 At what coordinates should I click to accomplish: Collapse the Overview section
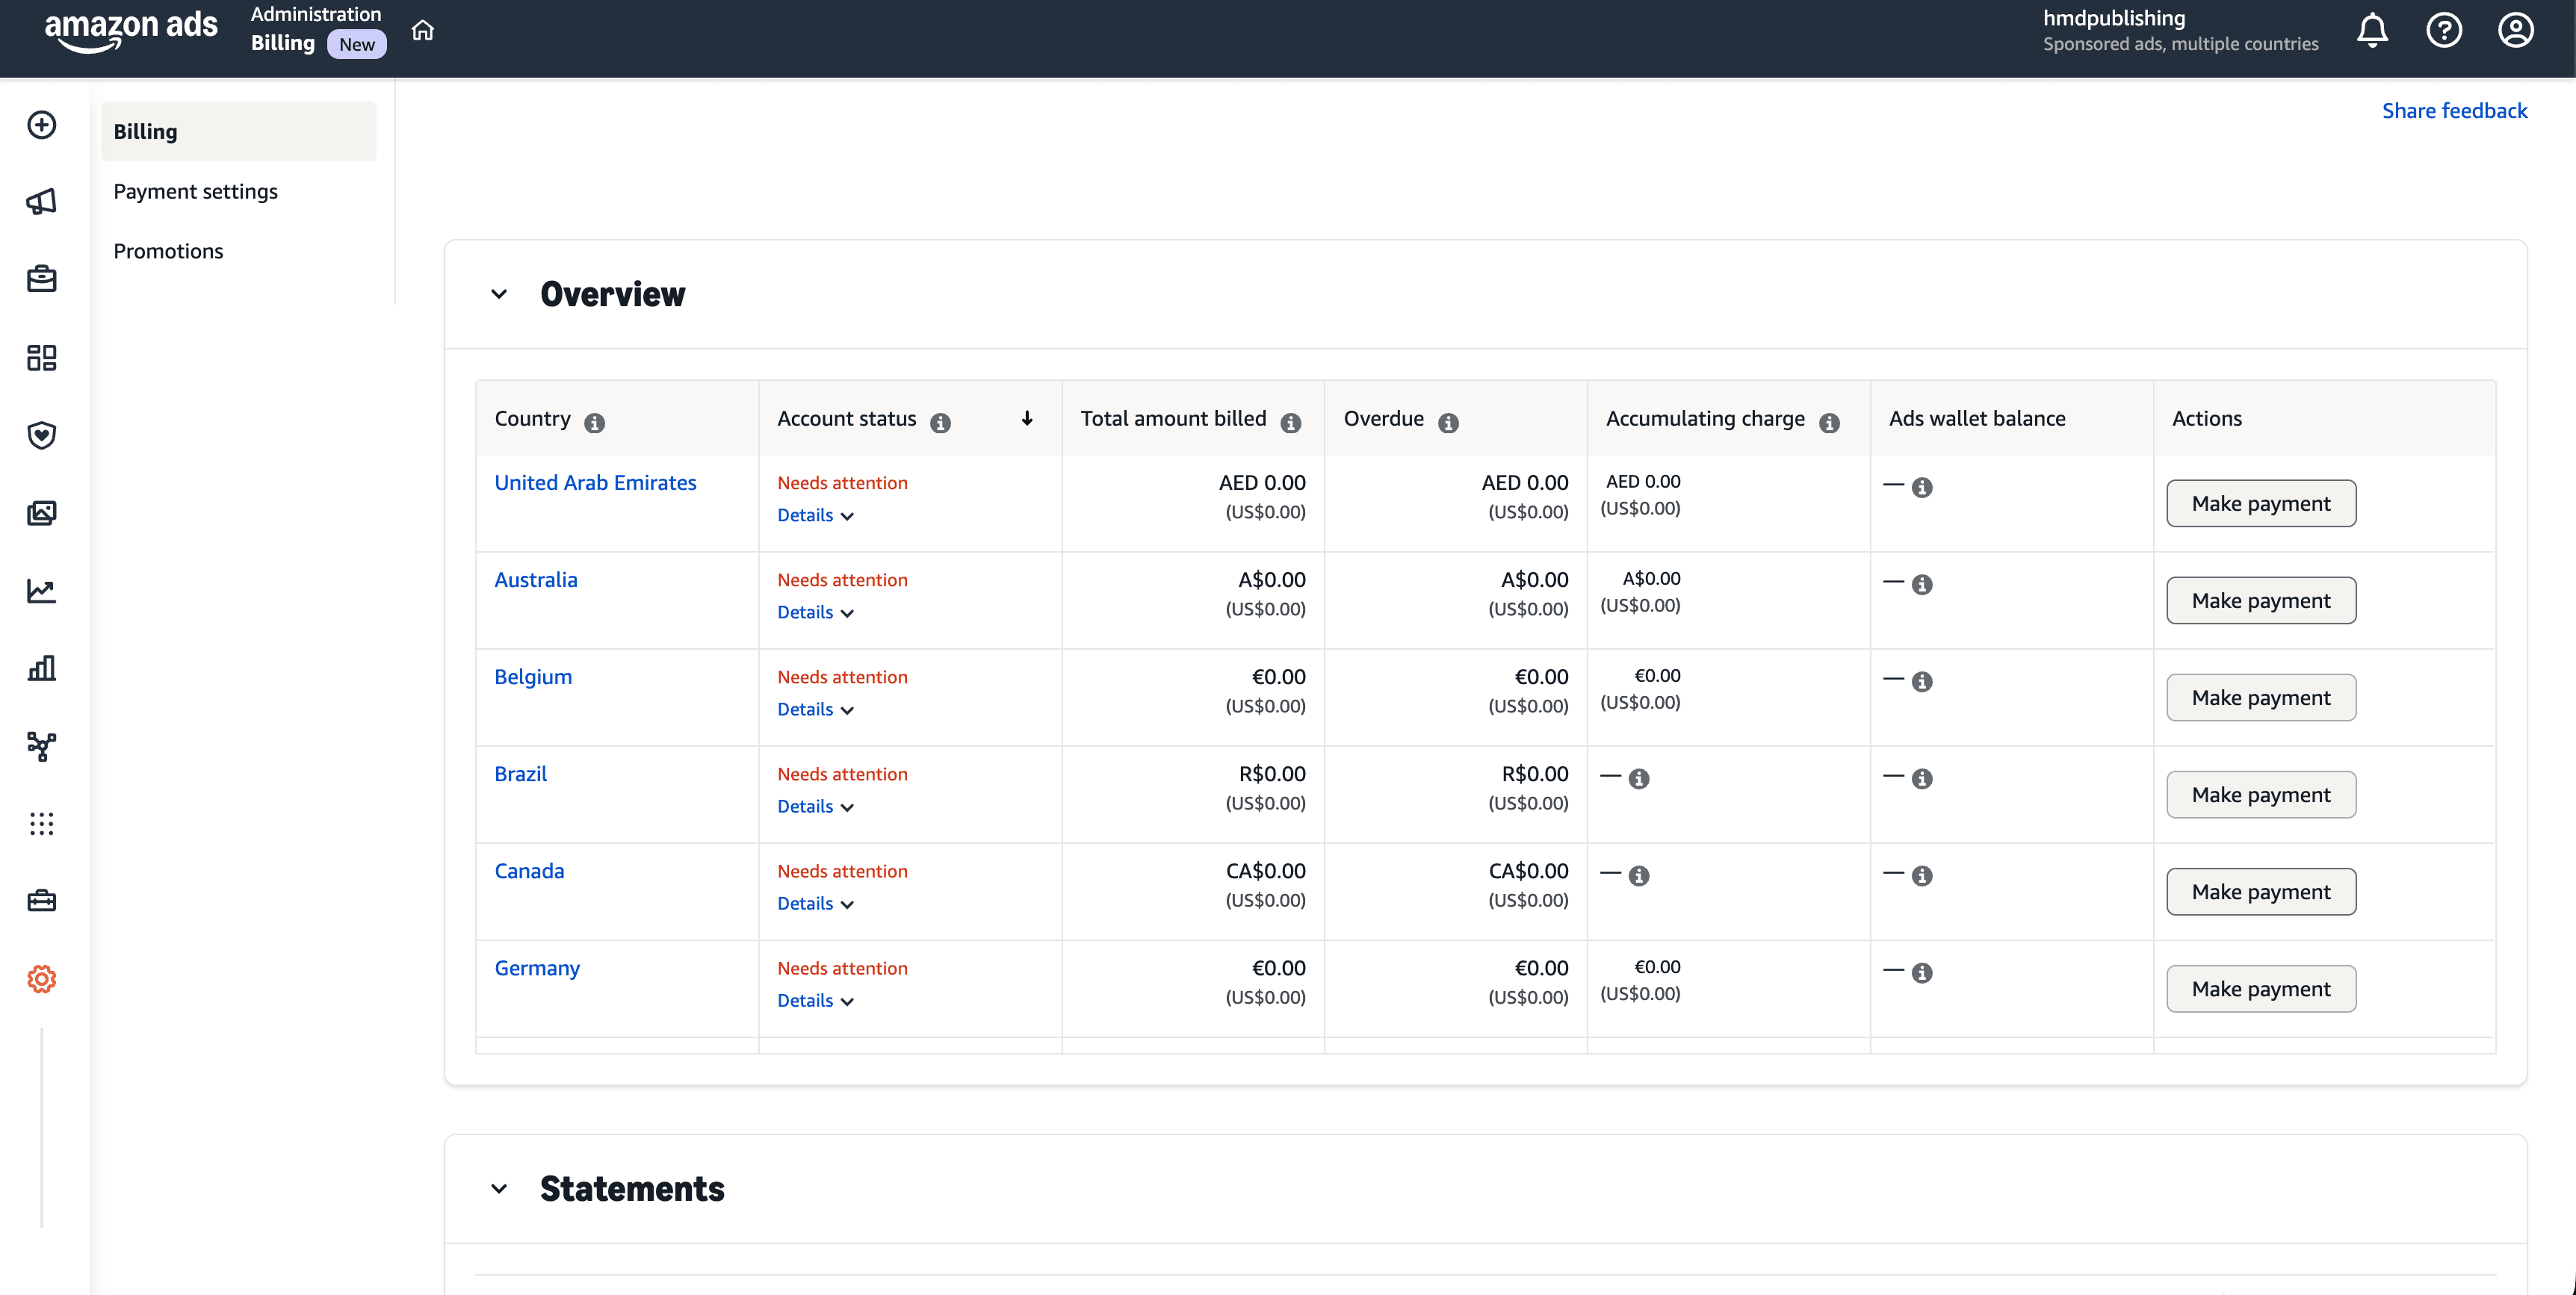pos(500,294)
